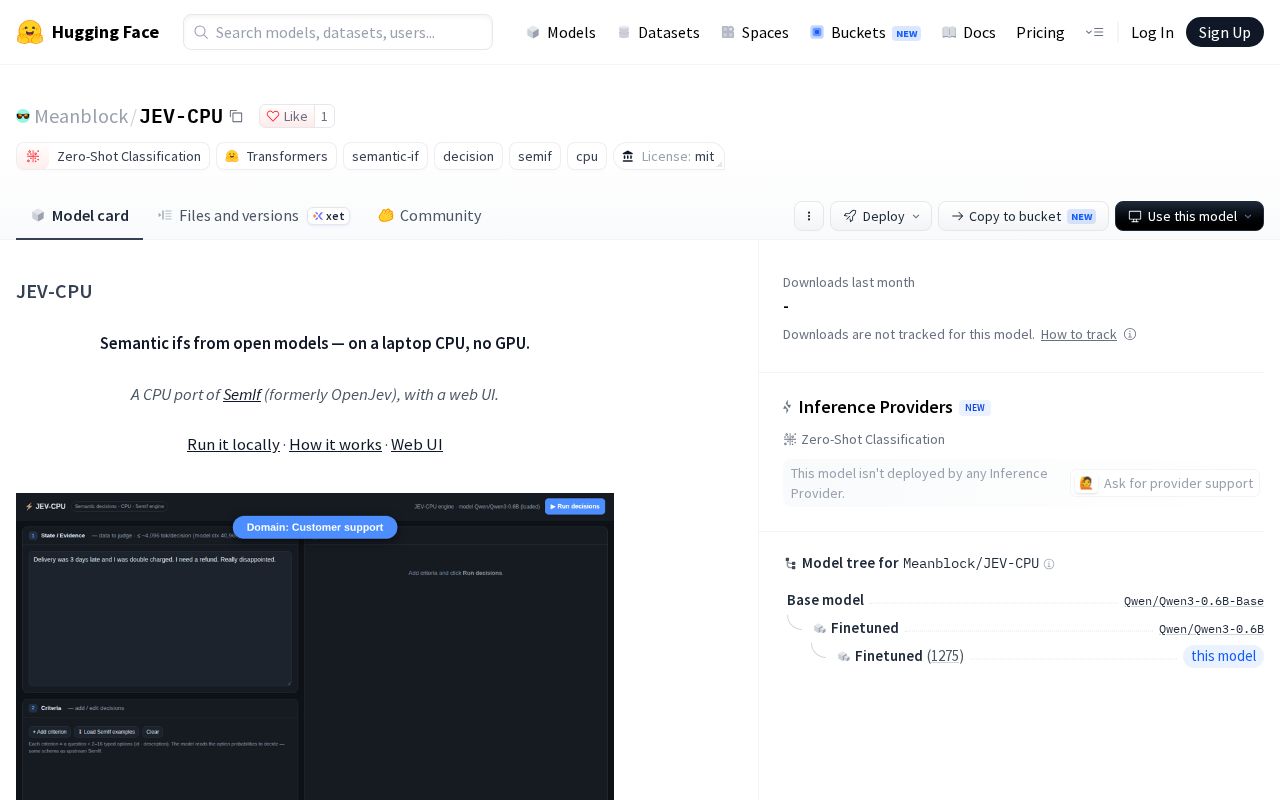This screenshot has height=800, width=1280.
Task: Open Spaces in top navigation
Action: (755, 32)
